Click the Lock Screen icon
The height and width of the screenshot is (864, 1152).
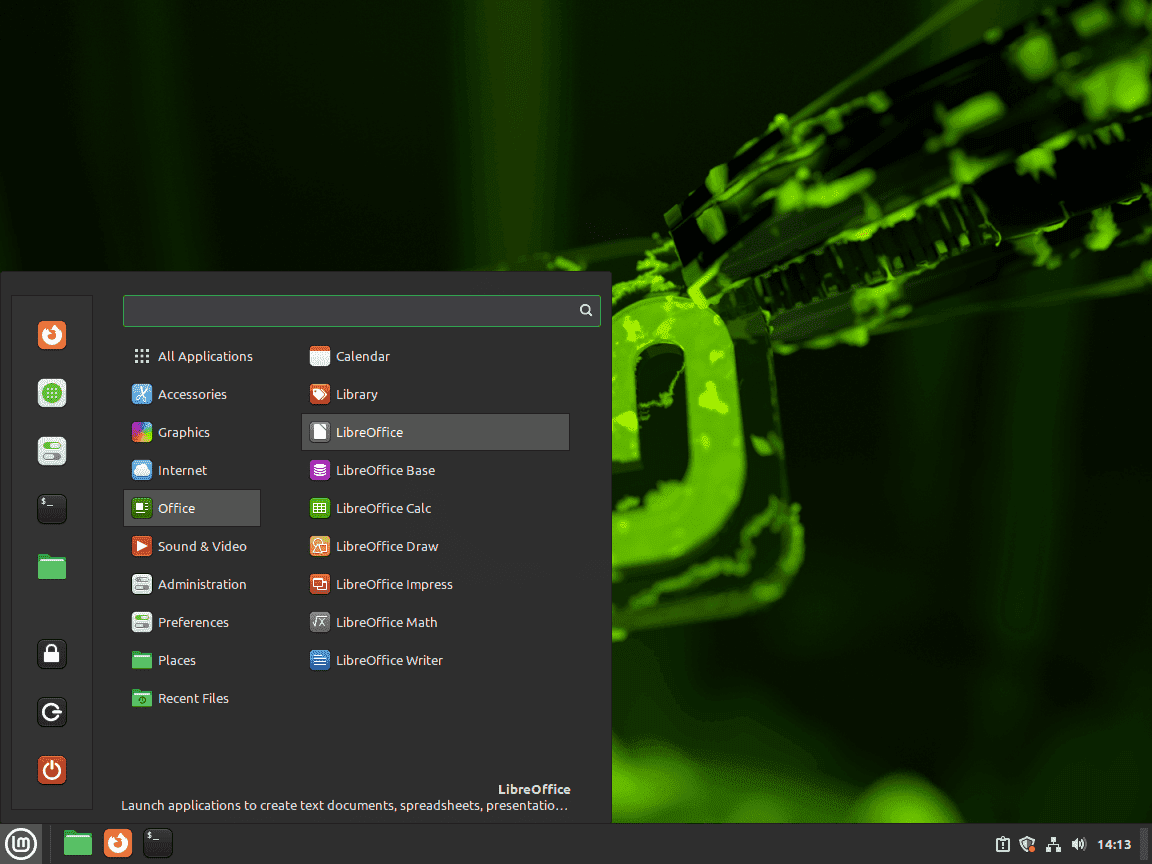point(51,654)
